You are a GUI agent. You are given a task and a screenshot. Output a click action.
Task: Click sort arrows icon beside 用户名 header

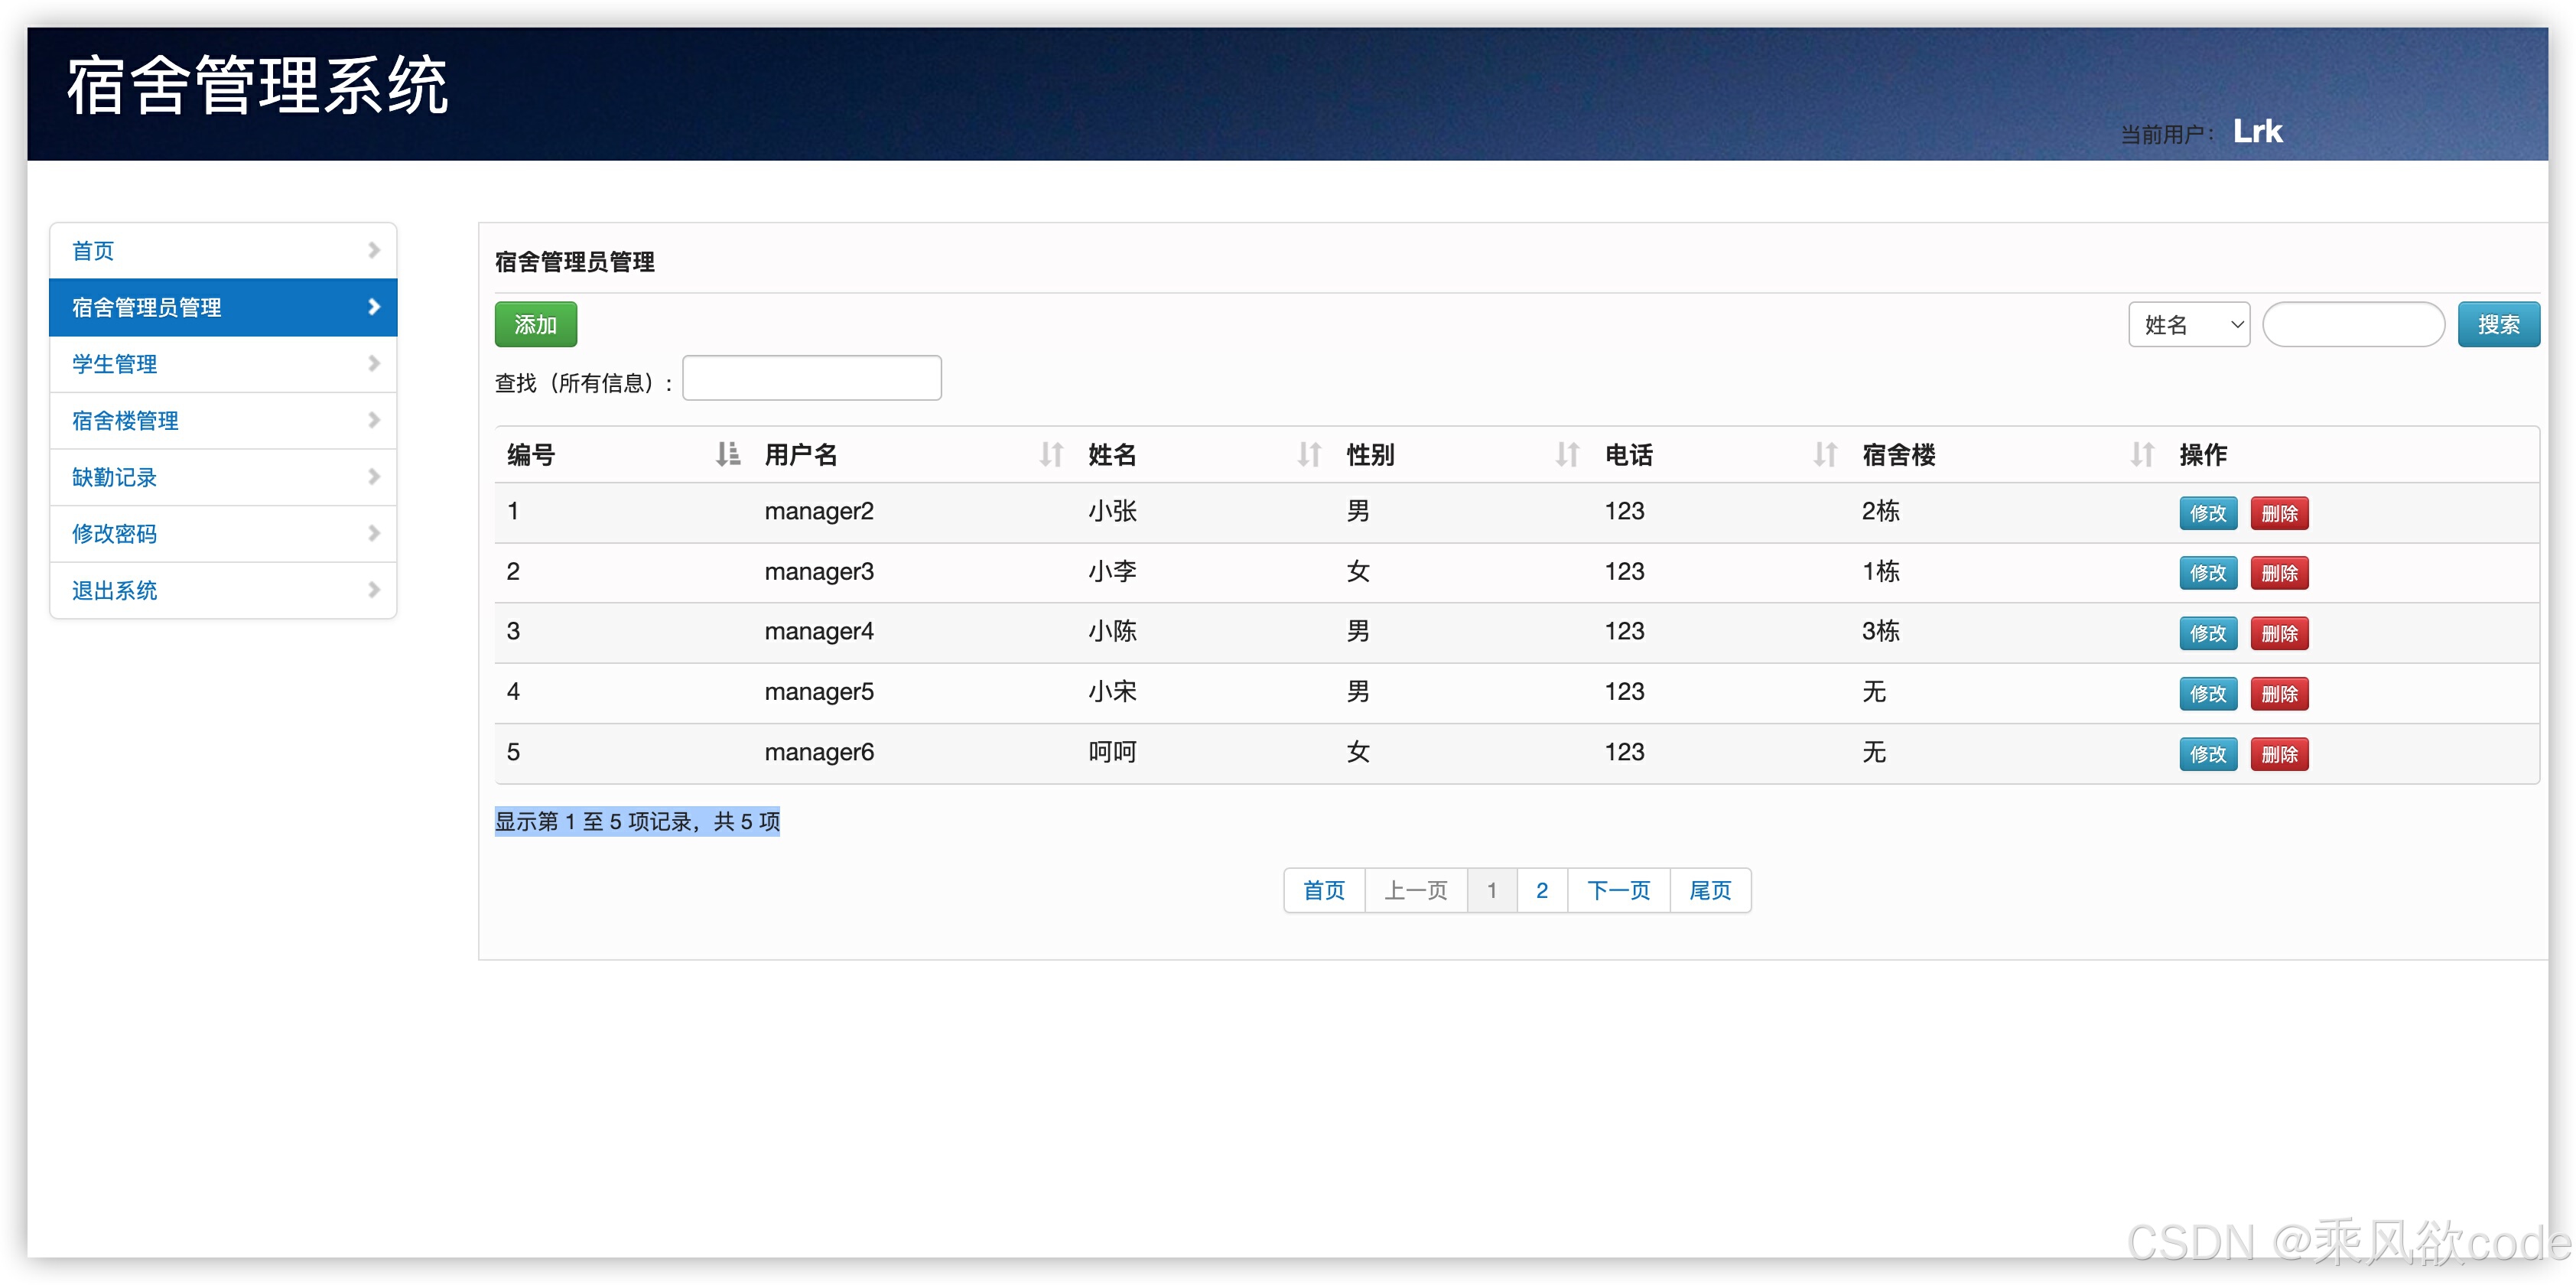(1050, 455)
